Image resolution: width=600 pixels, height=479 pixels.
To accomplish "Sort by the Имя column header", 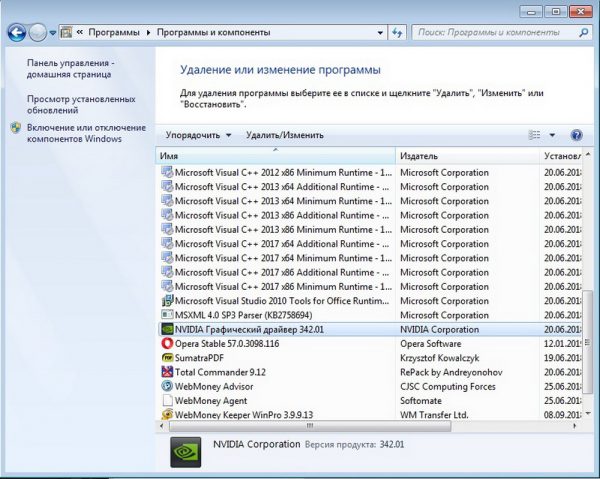I will 276,156.
